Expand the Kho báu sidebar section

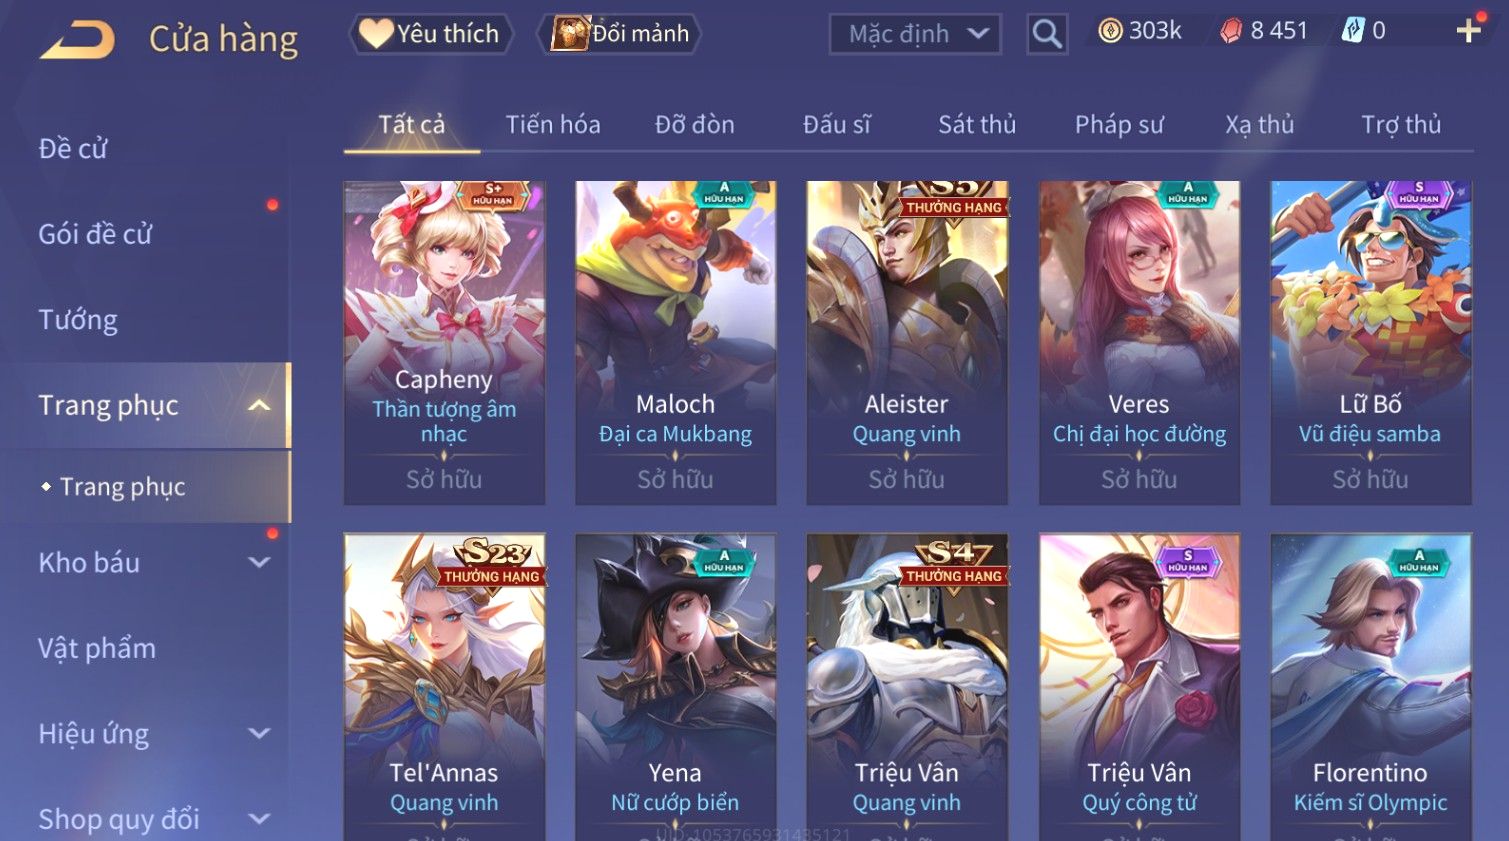[259, 563]
